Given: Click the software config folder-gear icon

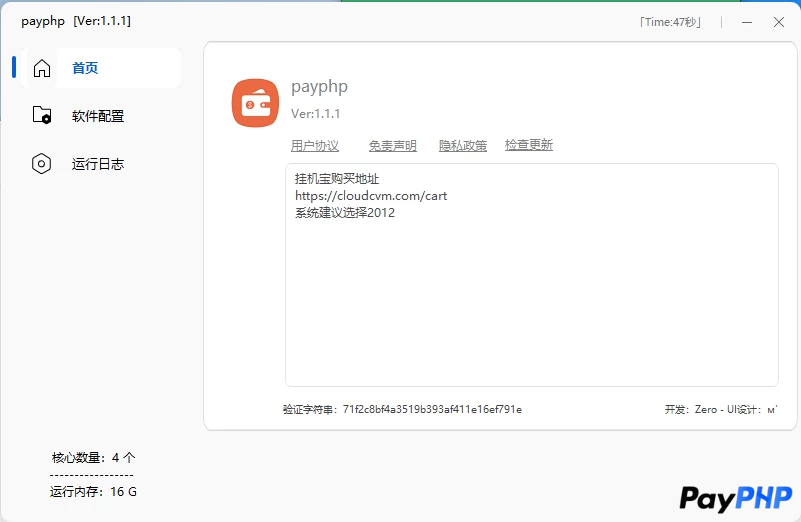Looking at the screenshot, I should (x=42, y=115).
